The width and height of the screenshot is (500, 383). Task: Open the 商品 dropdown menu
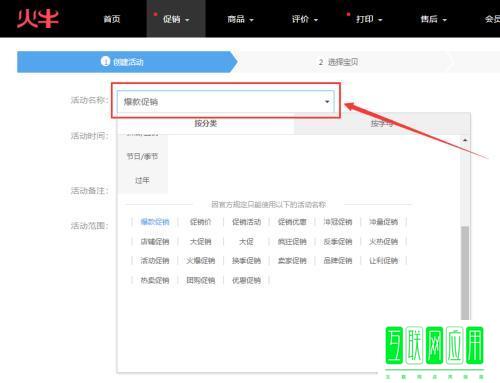coord(240,19)
